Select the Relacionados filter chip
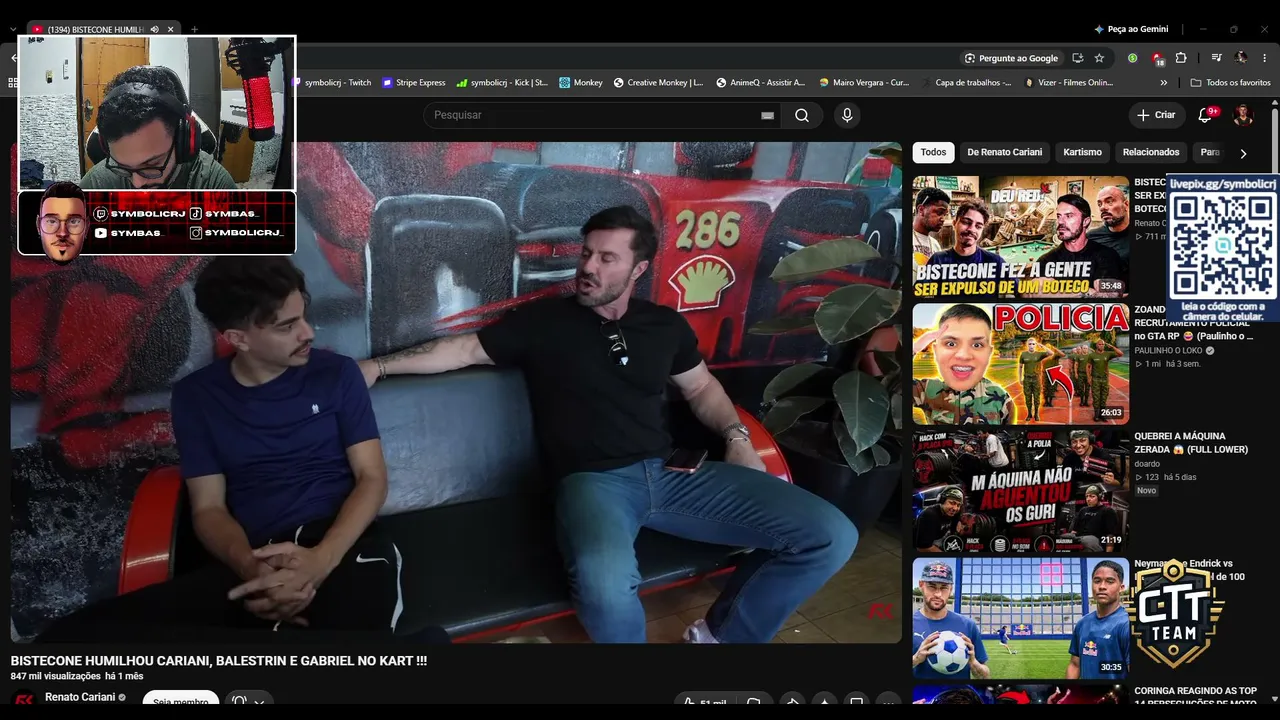 click(x=1151, y=153)
